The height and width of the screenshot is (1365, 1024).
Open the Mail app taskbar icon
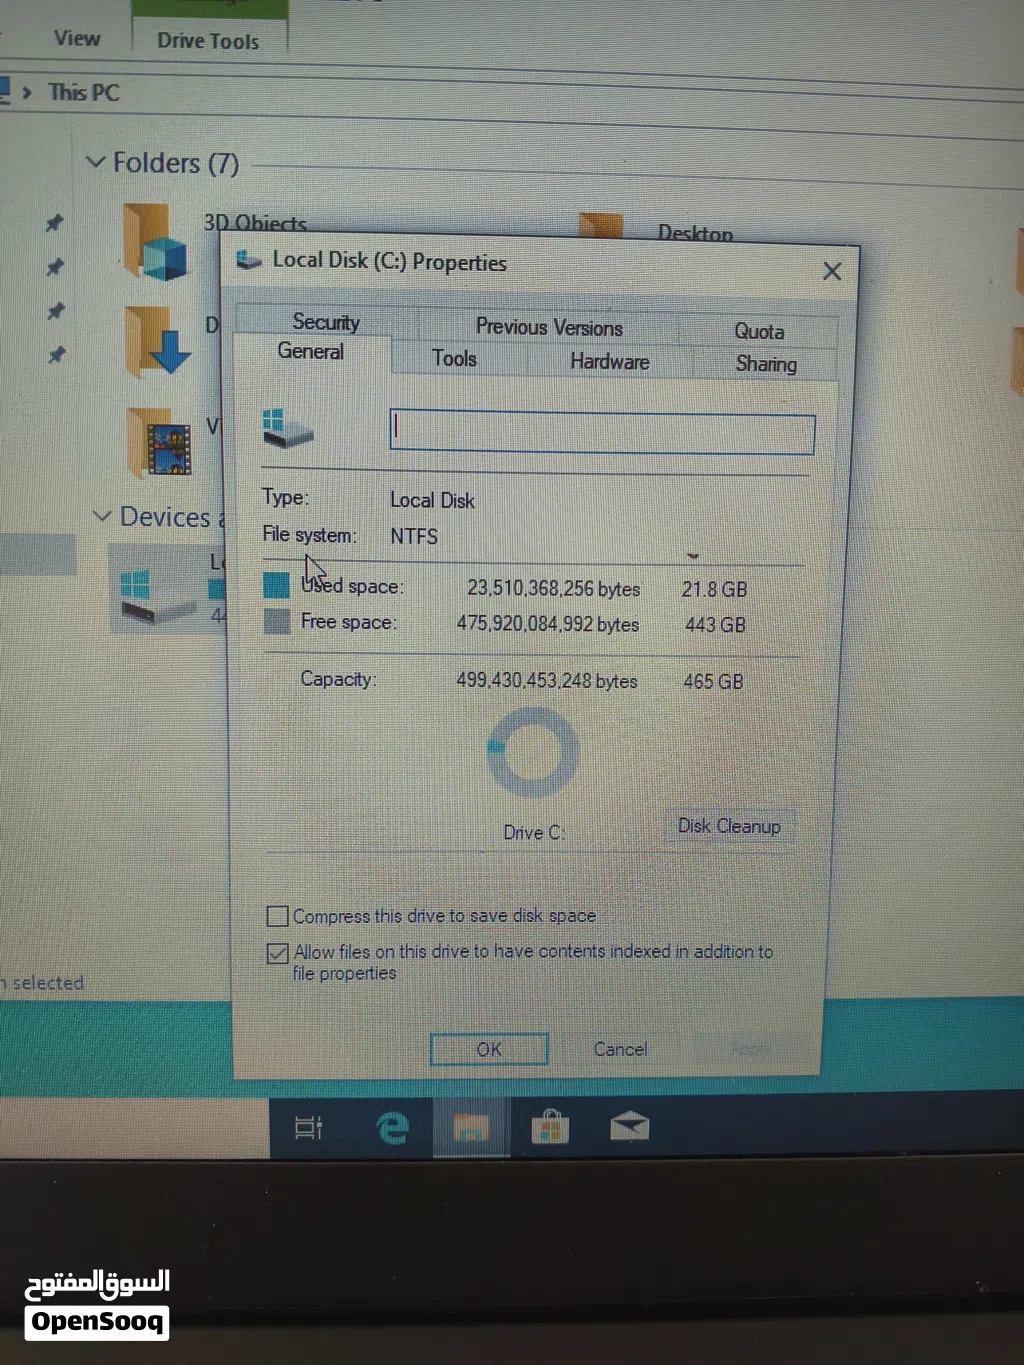(x=629, y=1128)
